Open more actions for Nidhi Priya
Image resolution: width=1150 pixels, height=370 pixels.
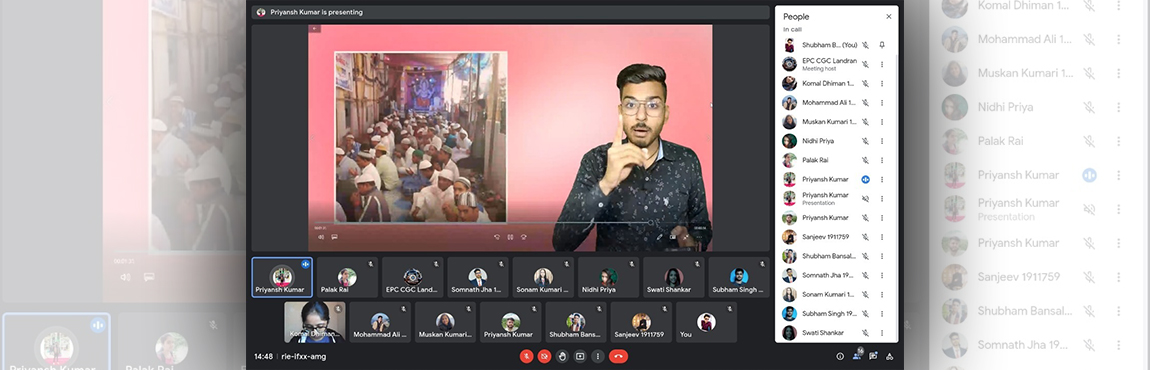(882, 141)
